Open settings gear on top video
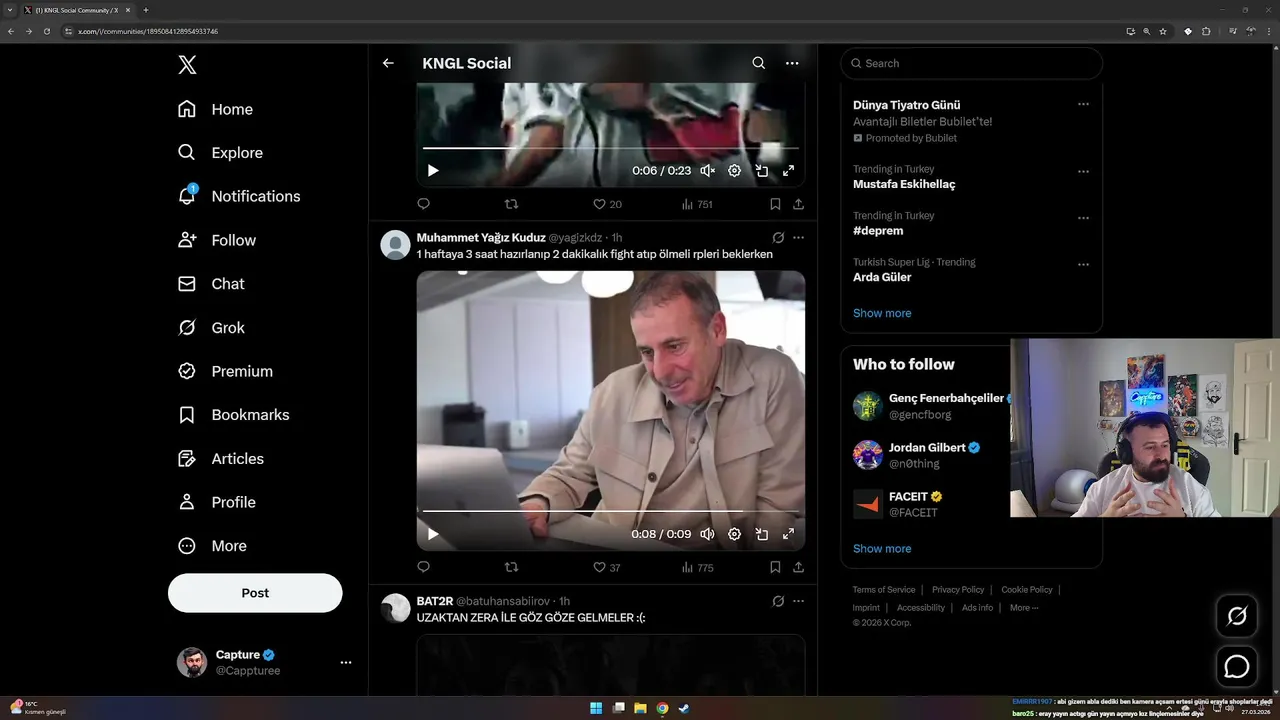 [x=734, y=171]
